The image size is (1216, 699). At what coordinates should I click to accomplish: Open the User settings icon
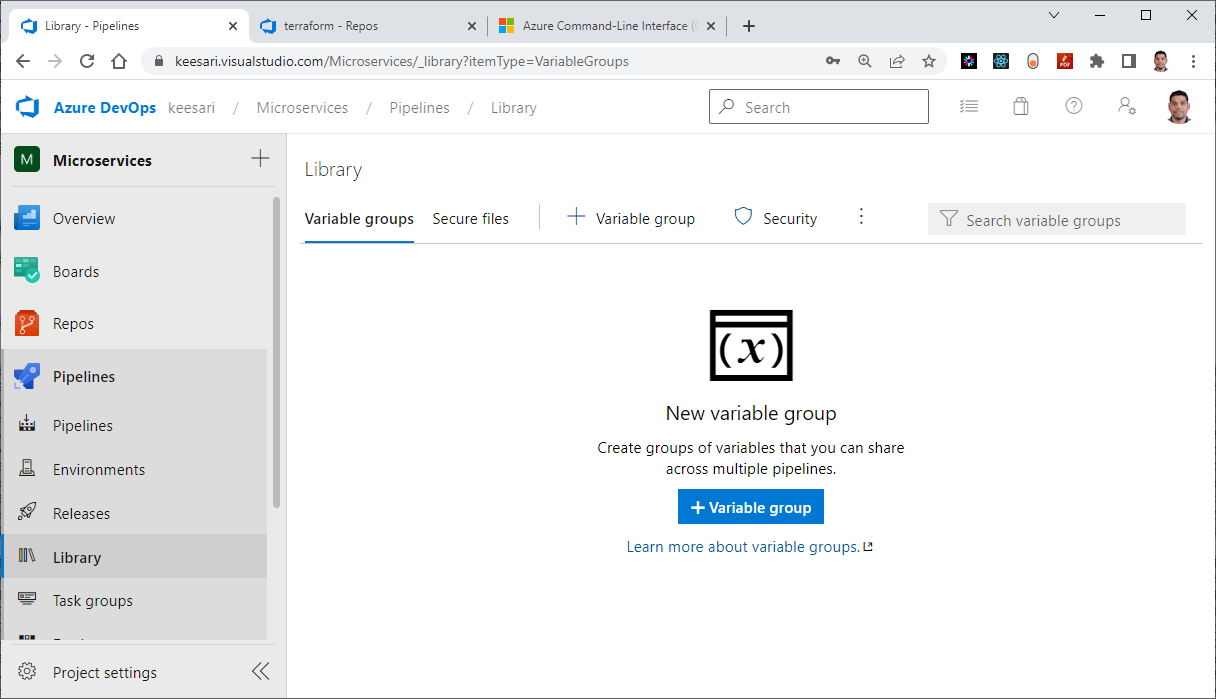click(1126, 106)
